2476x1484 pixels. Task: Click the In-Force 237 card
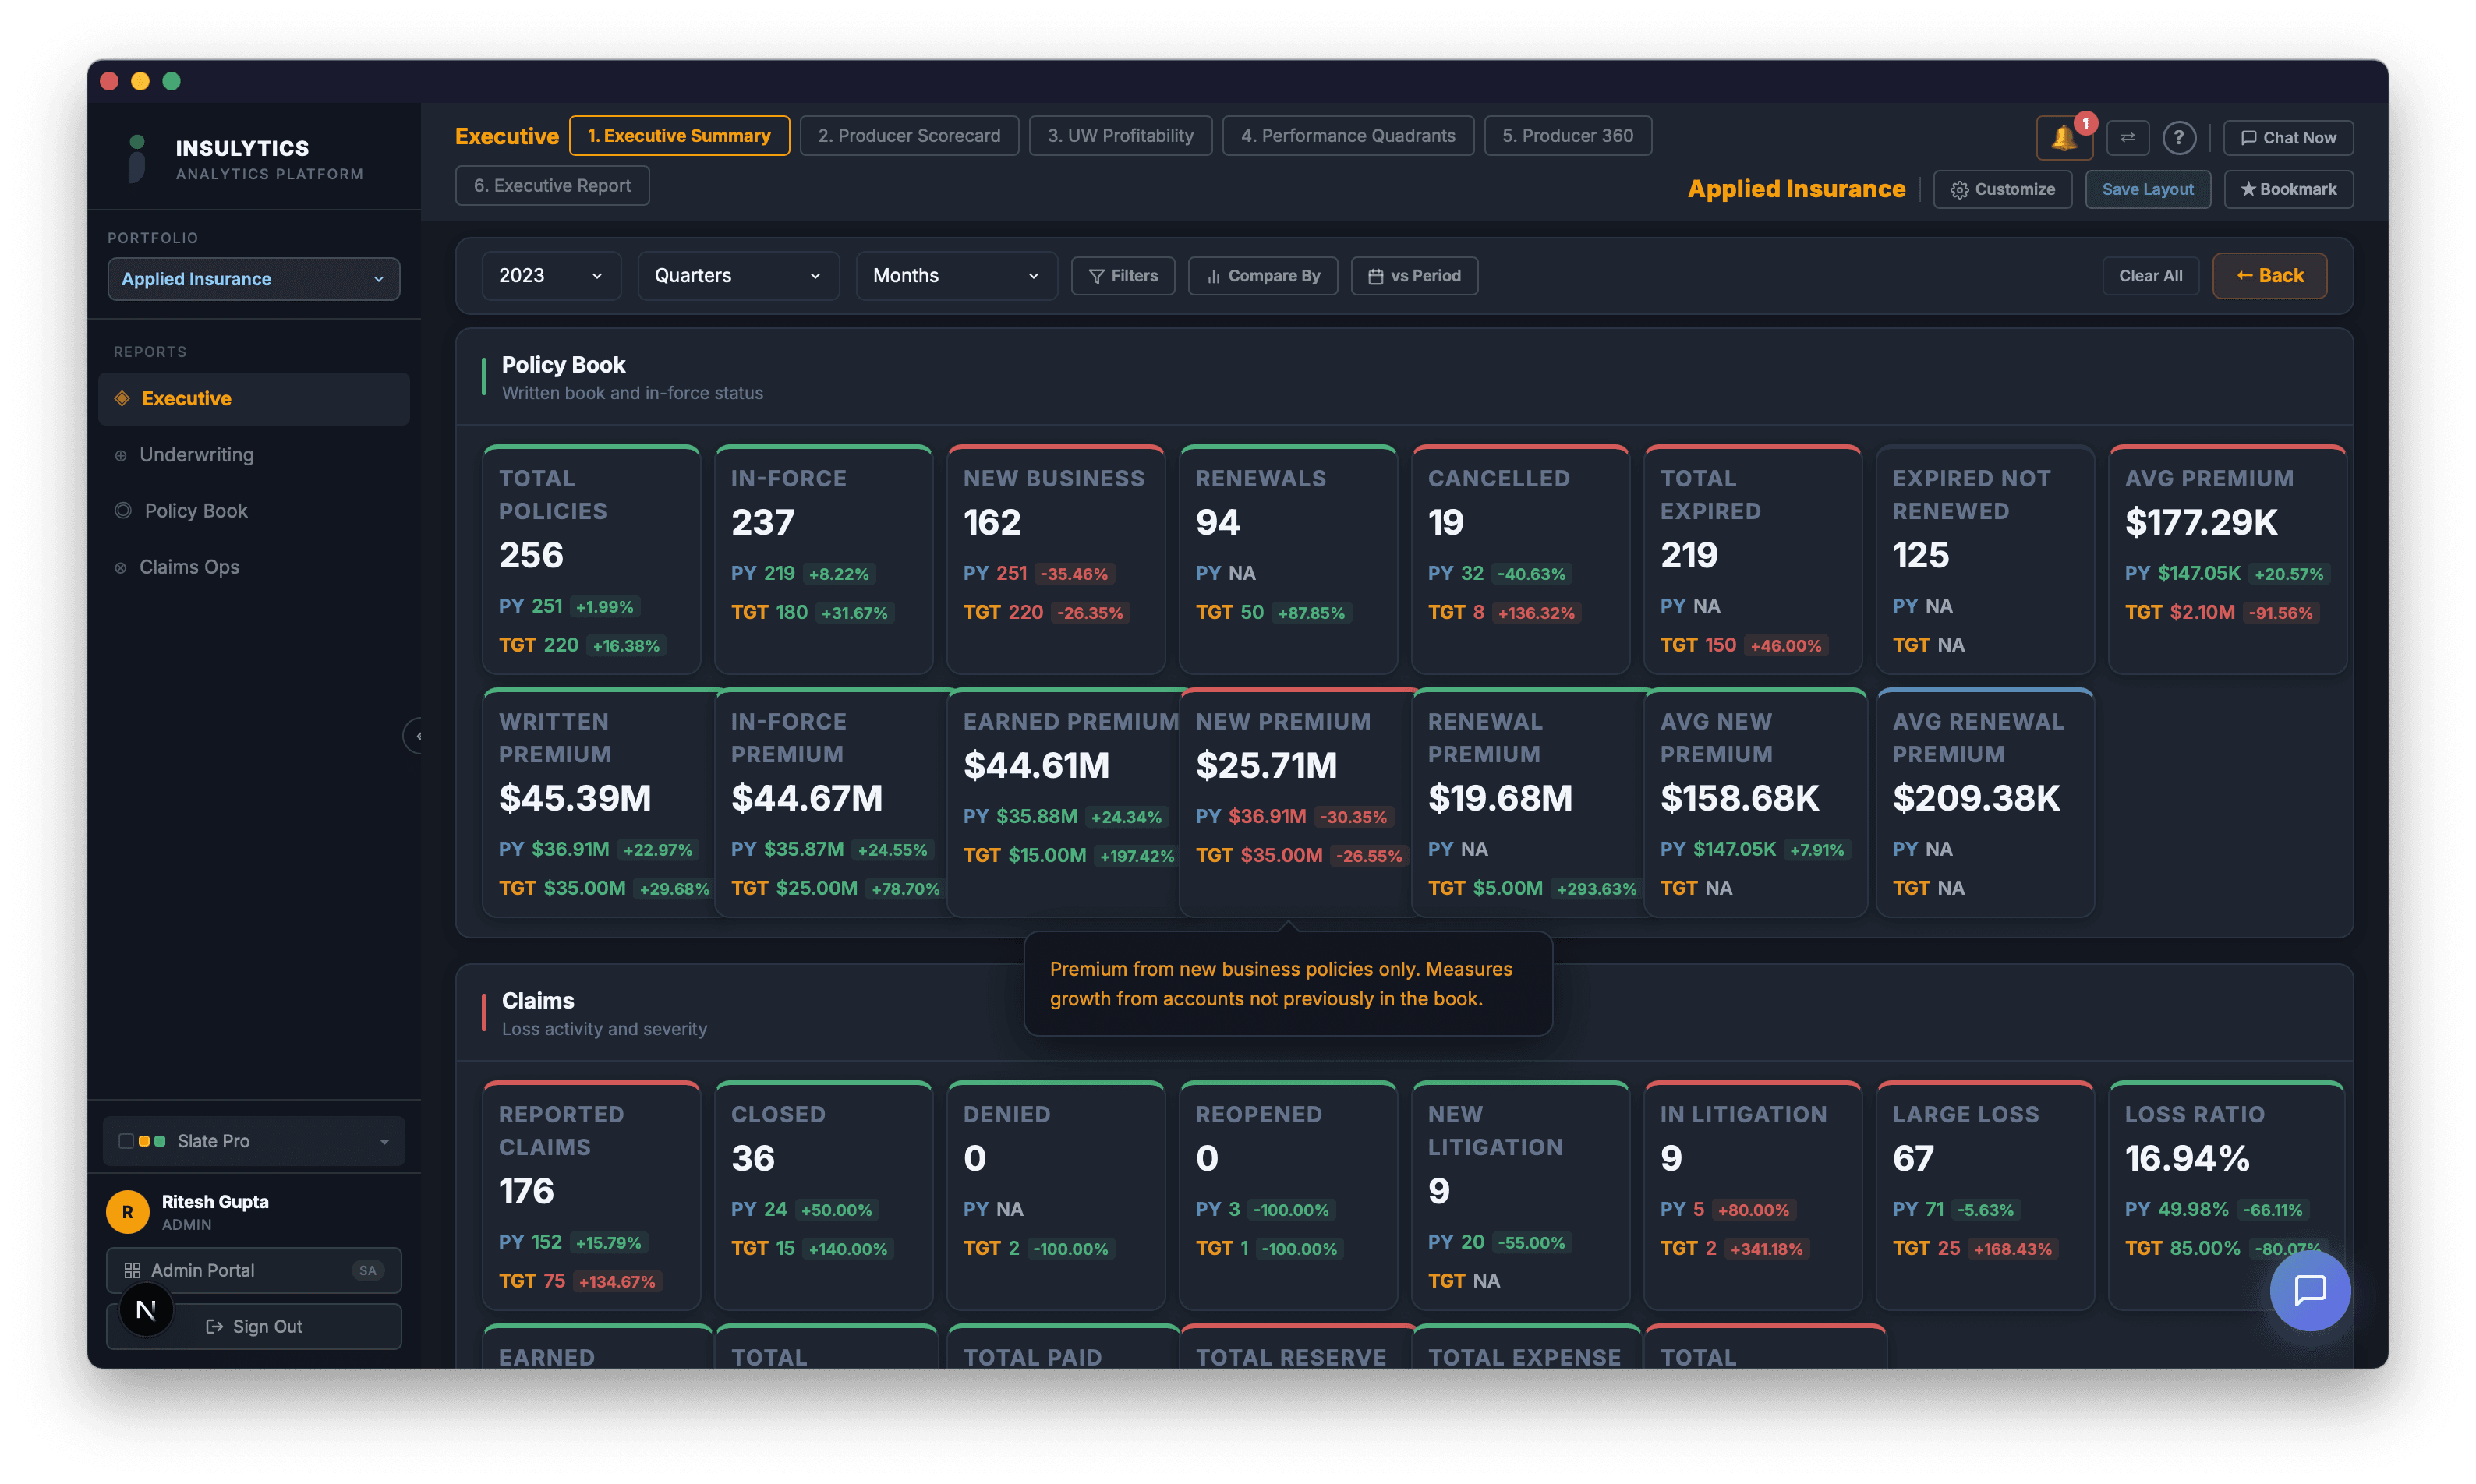[x=824, y=560]
